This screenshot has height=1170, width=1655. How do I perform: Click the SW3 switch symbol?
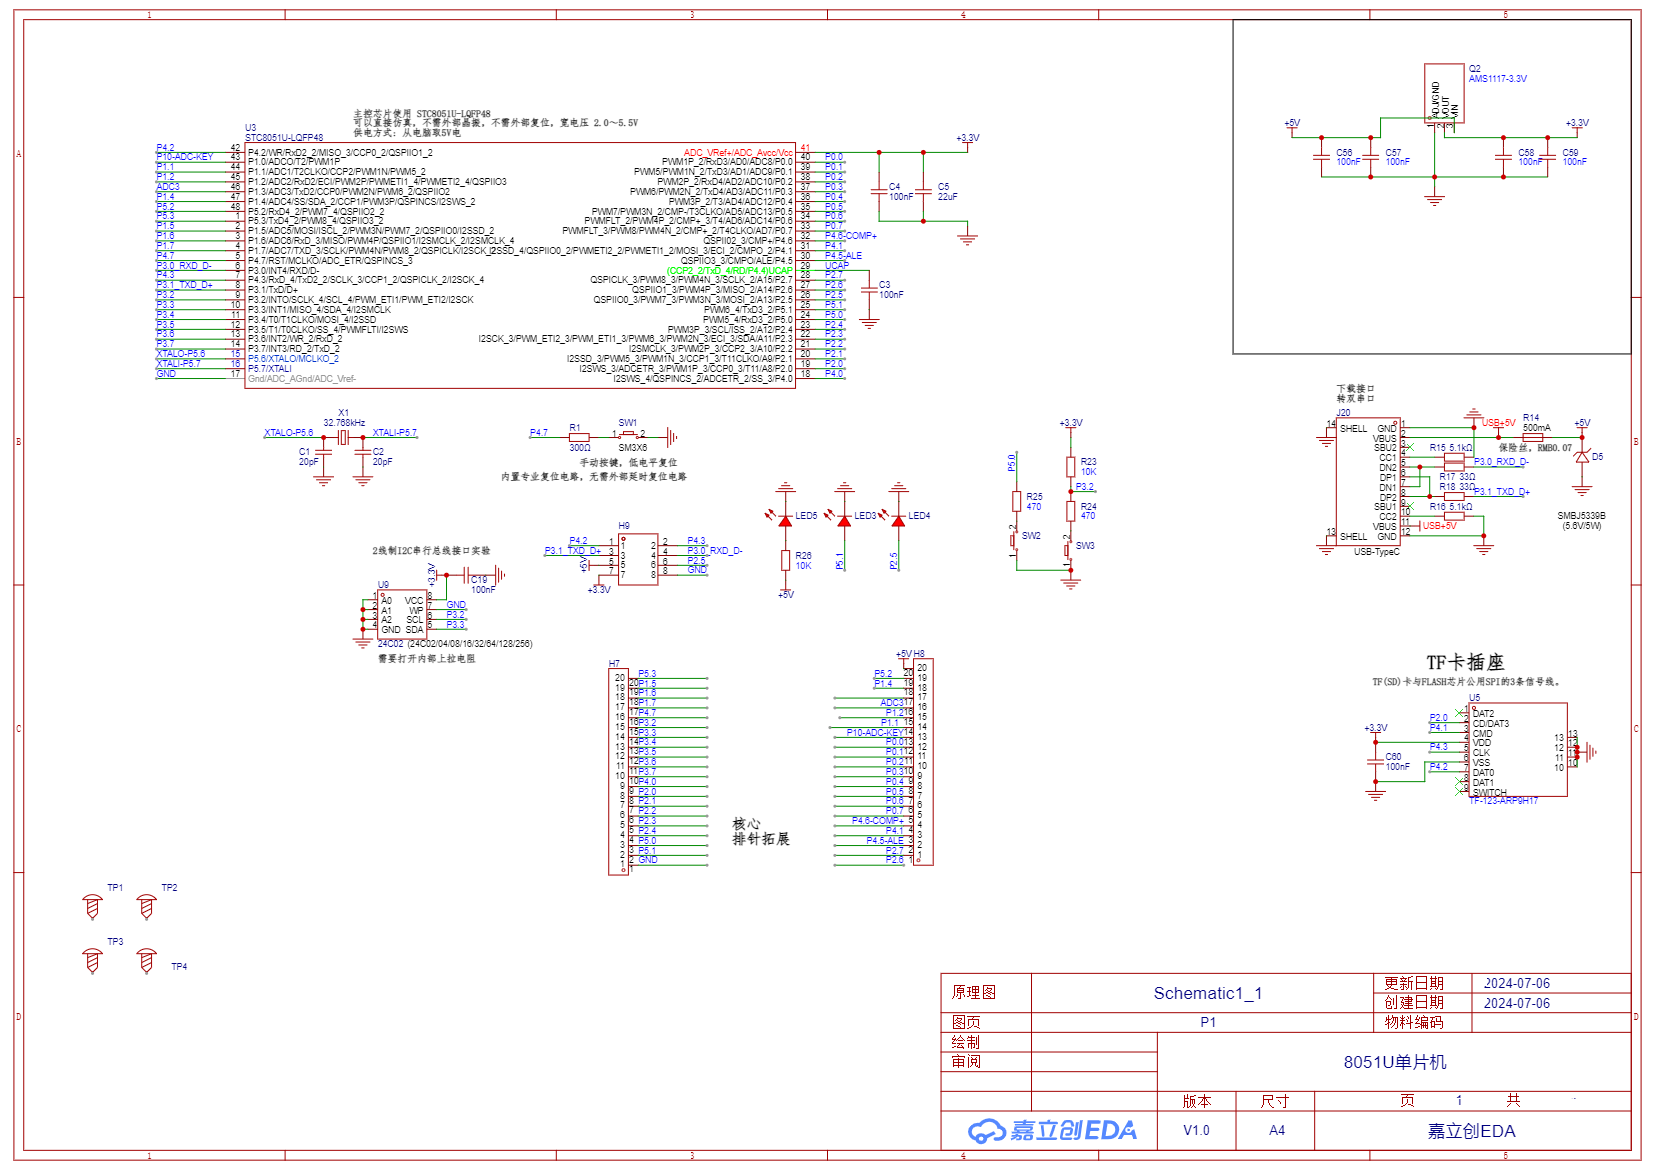(x=1069, y=551)
